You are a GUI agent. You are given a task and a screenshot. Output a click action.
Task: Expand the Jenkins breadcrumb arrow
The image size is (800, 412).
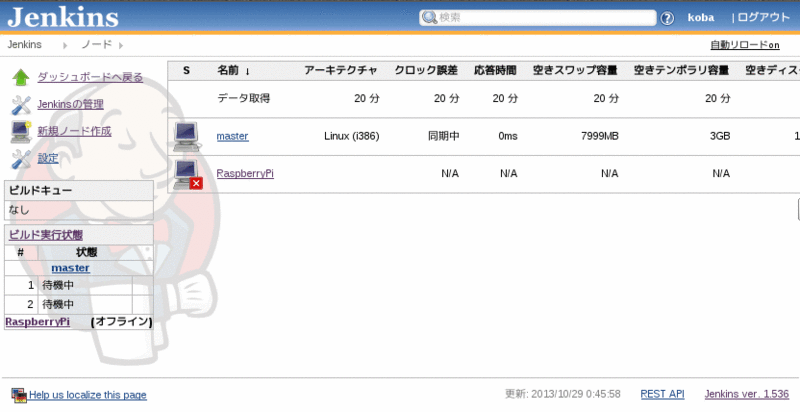(x=65, y=45)
